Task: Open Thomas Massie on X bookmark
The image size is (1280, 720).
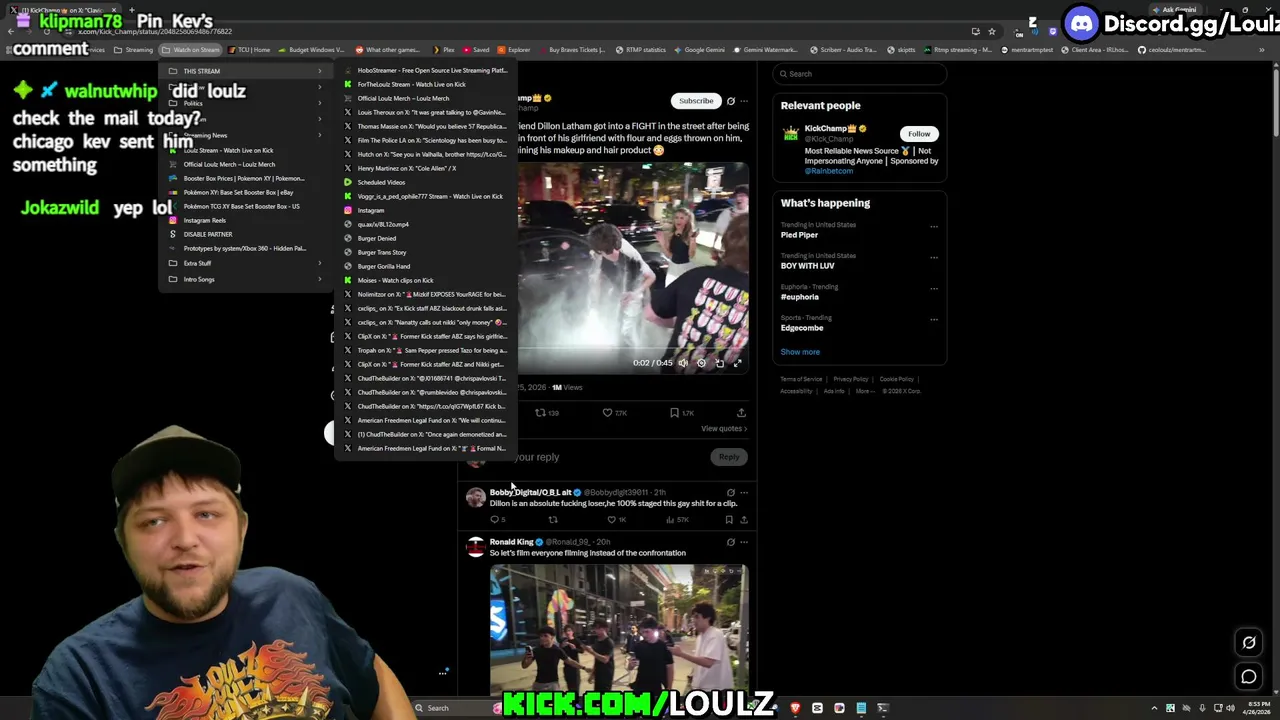Action: pos(425,126)
